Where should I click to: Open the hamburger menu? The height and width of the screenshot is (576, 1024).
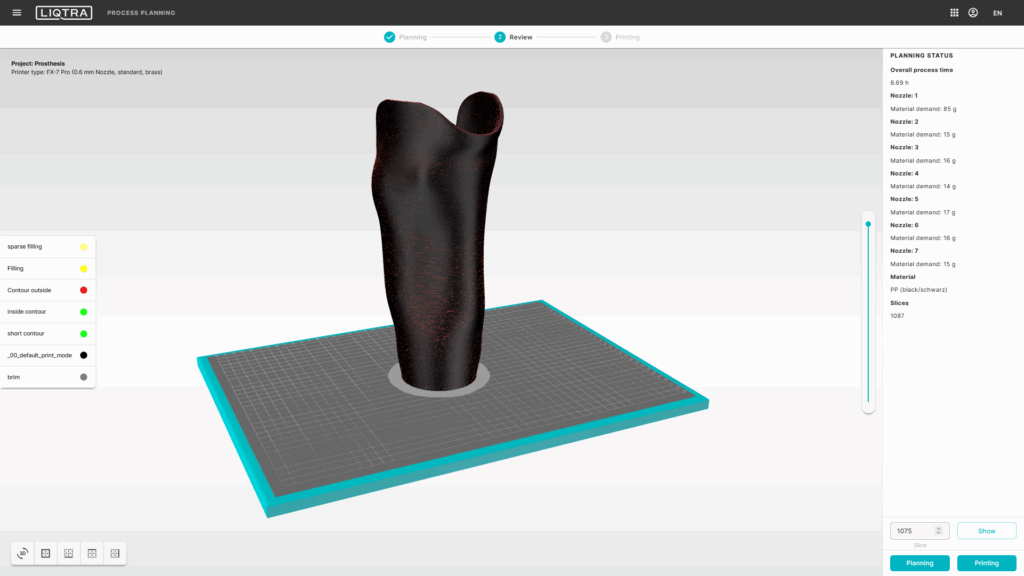point(16,13)
